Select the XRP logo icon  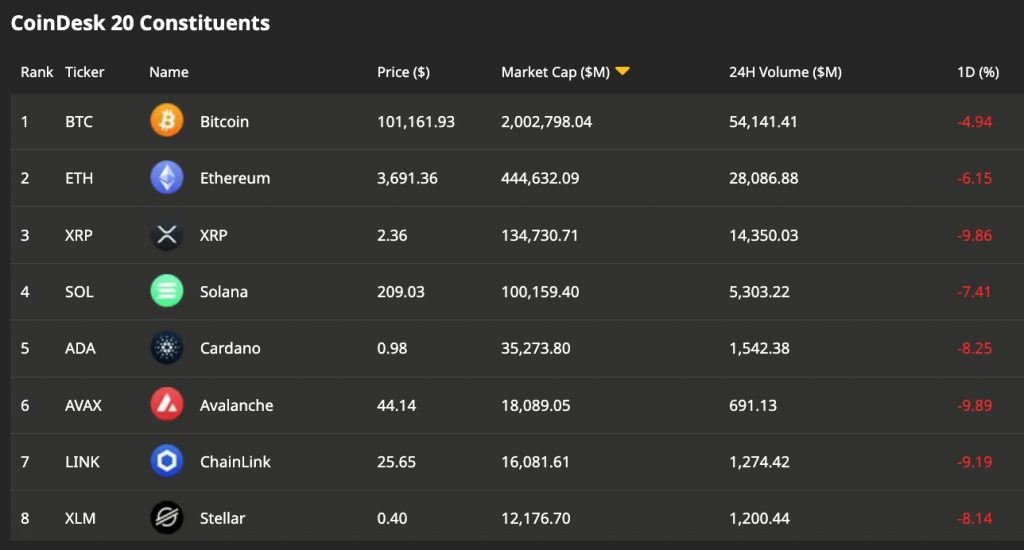[167, 235]
